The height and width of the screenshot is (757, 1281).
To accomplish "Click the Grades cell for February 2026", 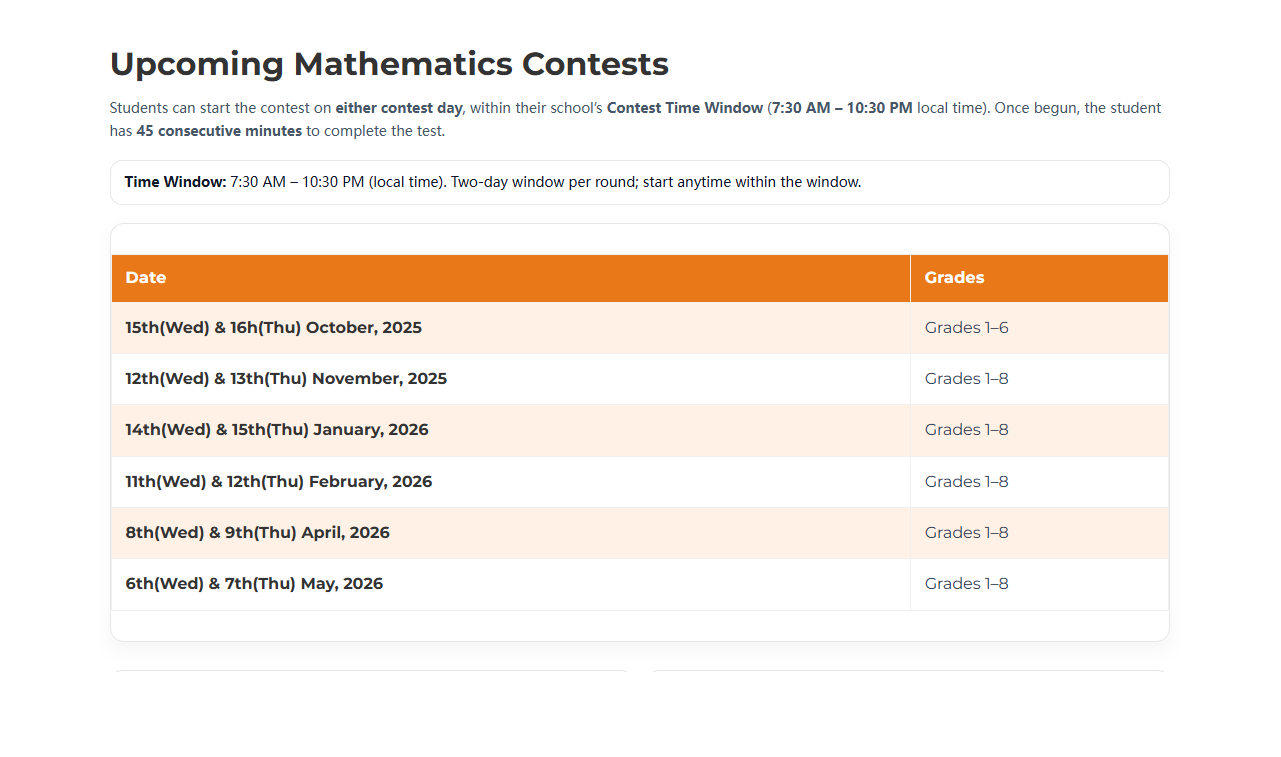I will 966,482.
